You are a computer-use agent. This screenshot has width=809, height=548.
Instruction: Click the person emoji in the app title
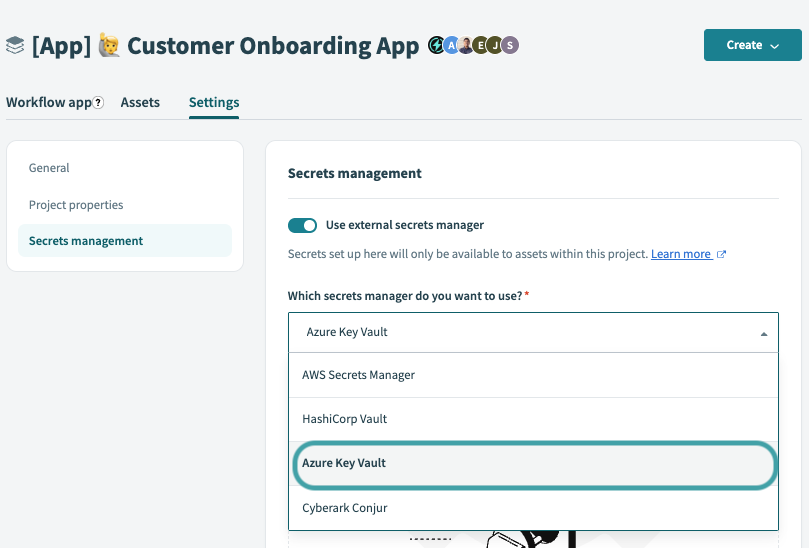click(109, 46)
